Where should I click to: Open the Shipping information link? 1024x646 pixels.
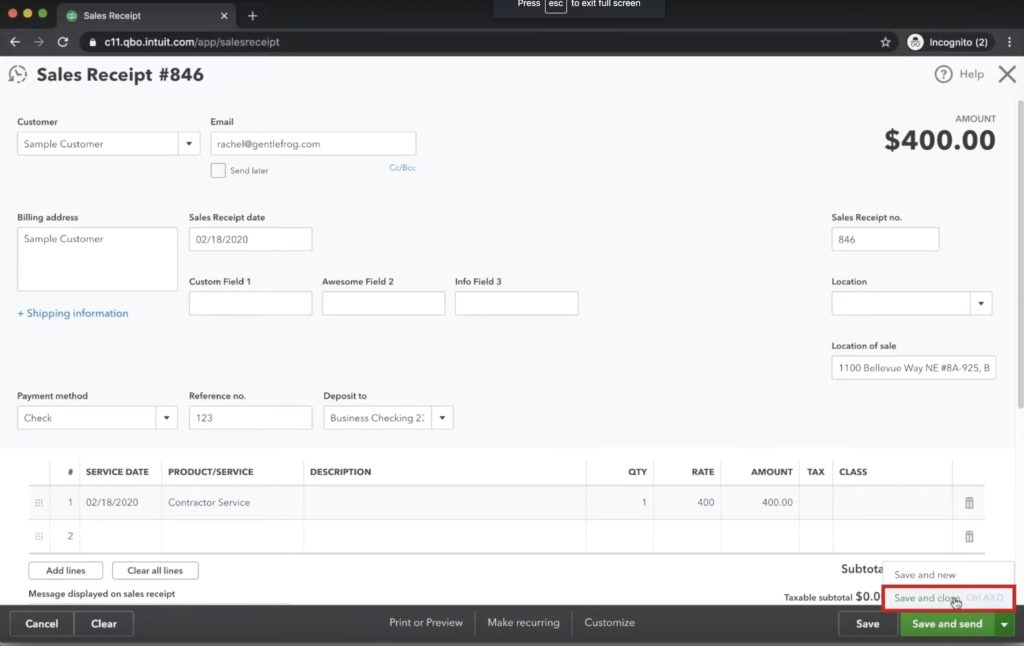pos(72,314)
